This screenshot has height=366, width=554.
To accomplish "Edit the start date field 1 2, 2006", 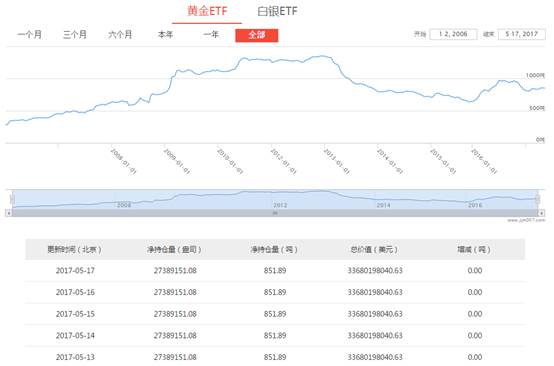I will [453, 34].
